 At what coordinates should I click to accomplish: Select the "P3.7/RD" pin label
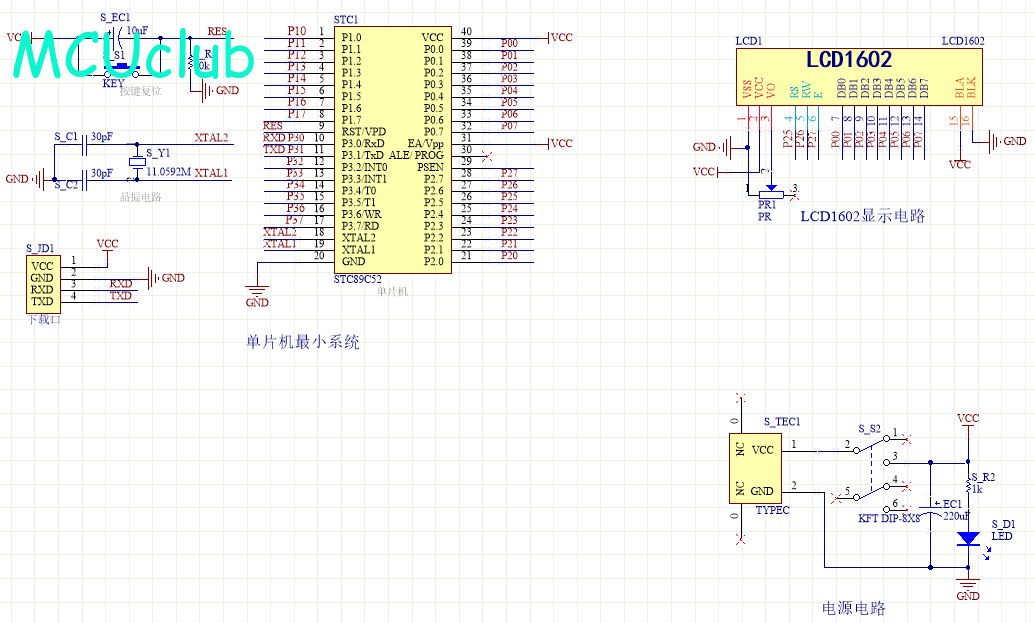tap(360, 226)
